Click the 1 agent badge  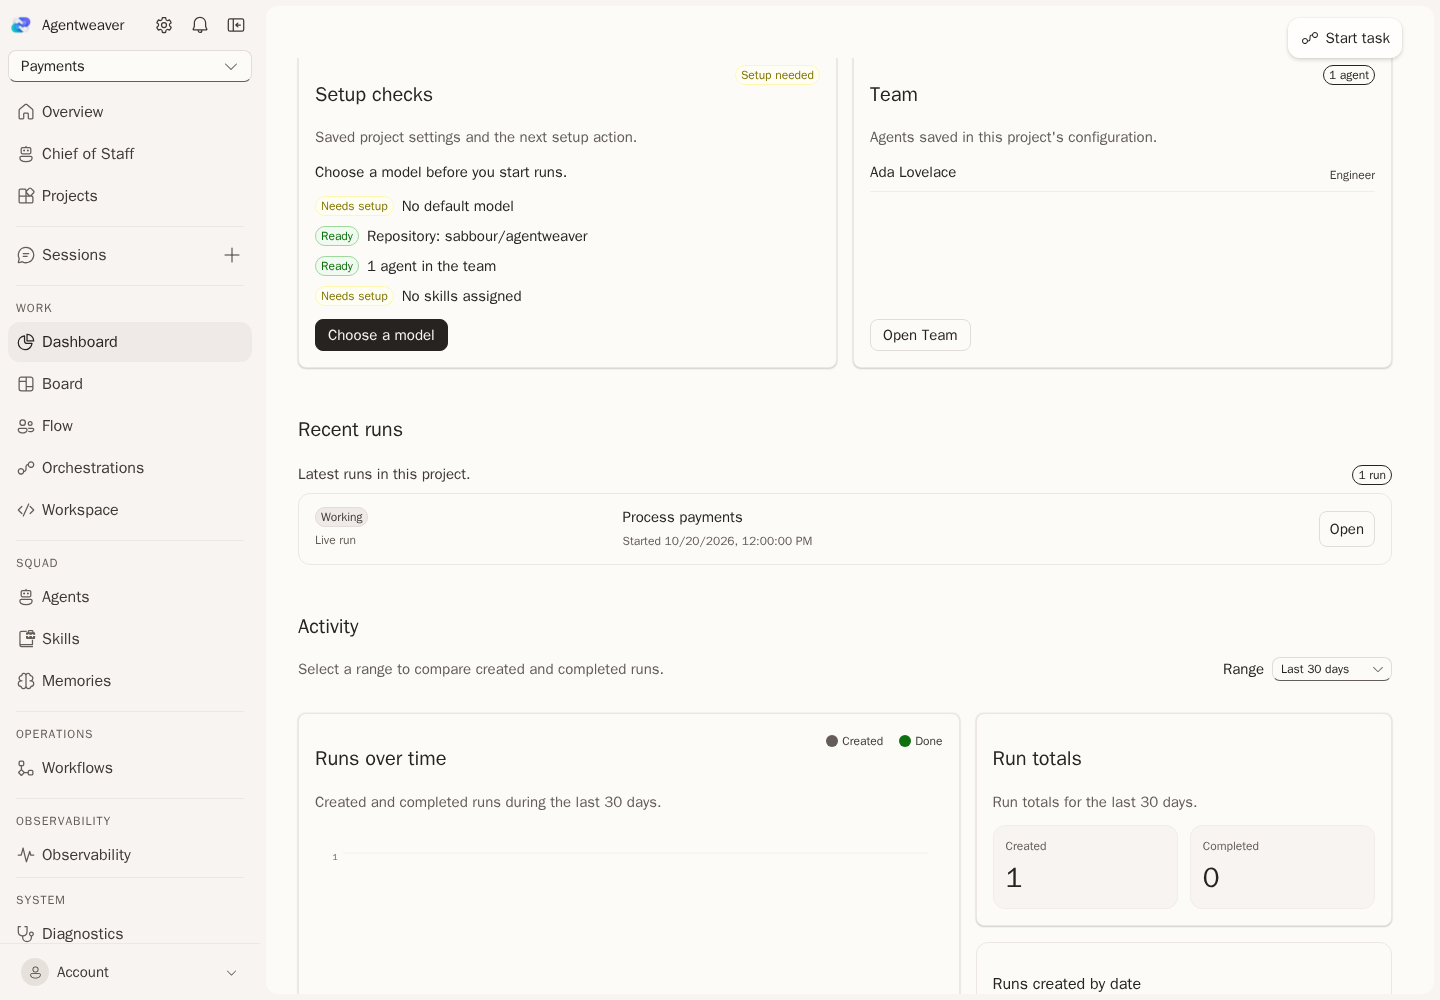tap(1349, 75)
